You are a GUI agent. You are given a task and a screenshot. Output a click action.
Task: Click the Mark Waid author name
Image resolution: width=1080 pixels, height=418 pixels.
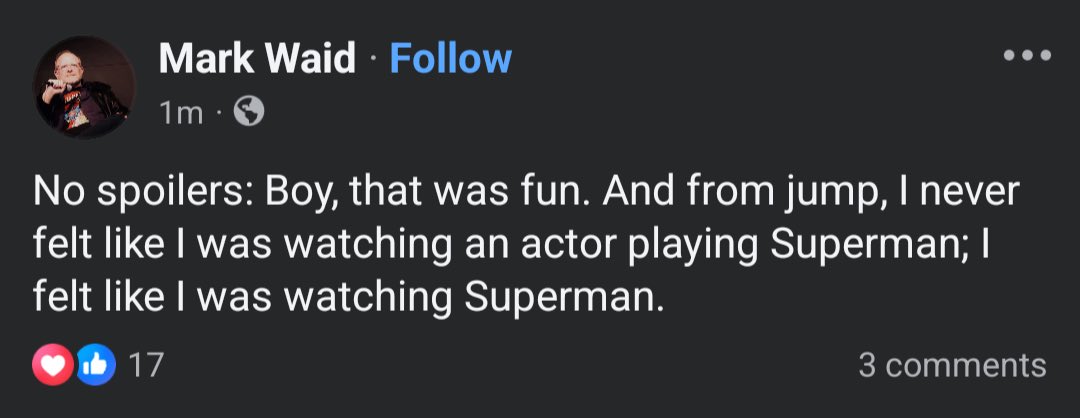[x=256, y=59]
